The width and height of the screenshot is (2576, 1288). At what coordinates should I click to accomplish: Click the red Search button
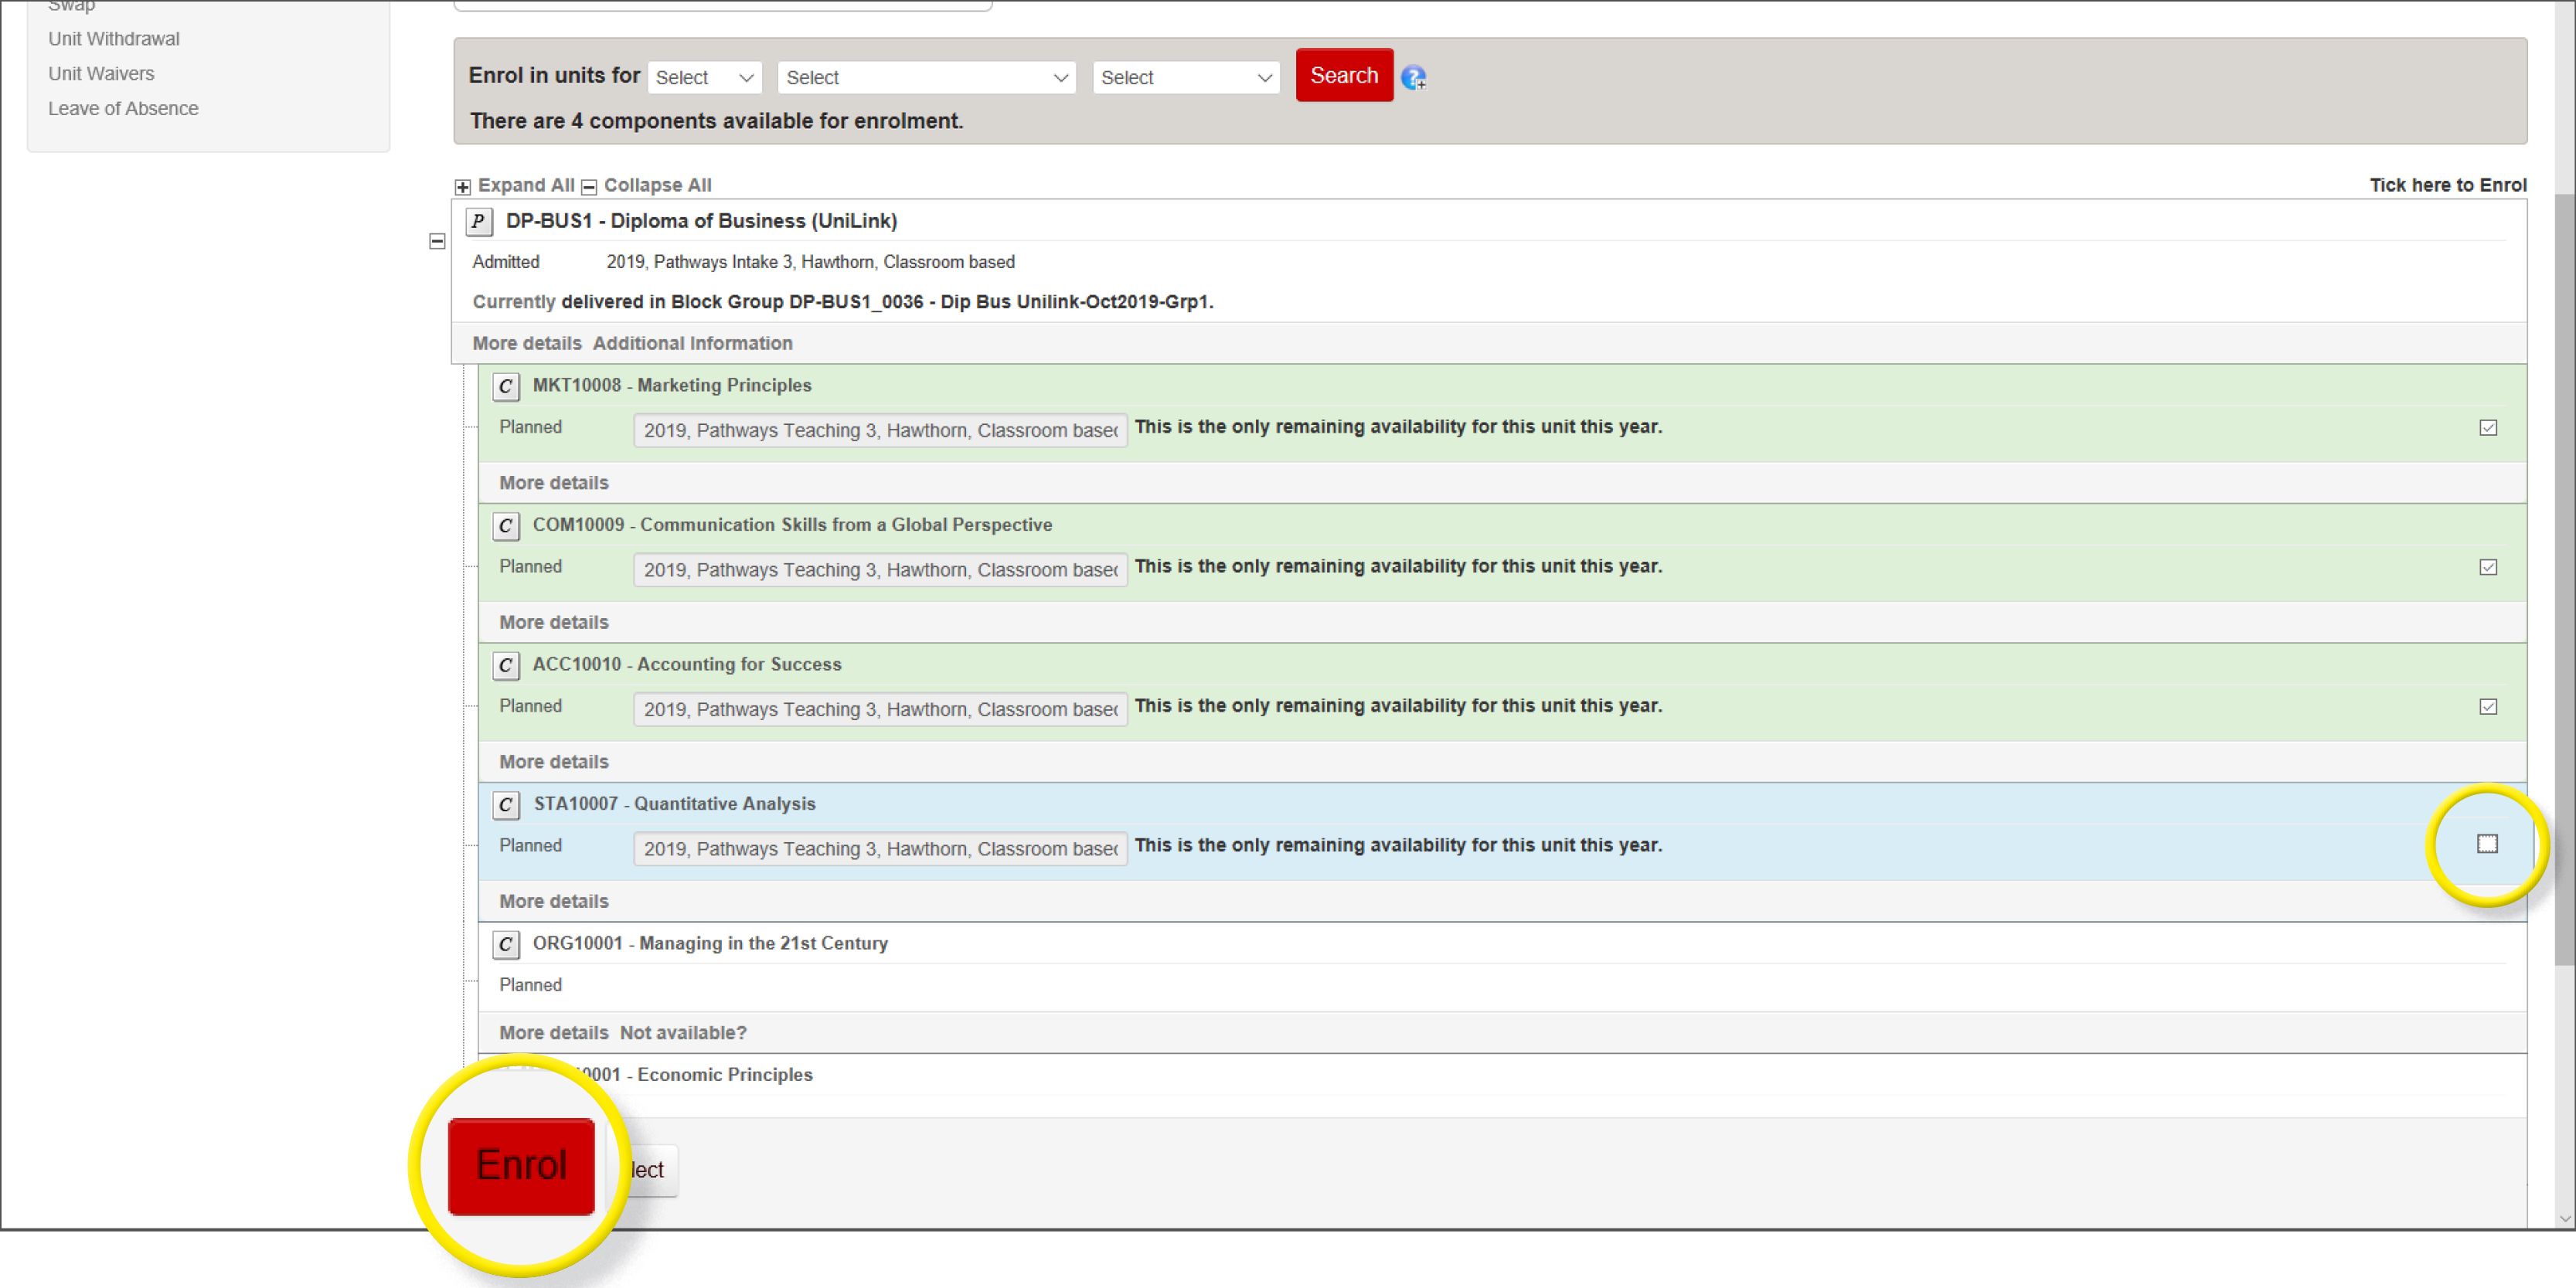point(1343,75)
